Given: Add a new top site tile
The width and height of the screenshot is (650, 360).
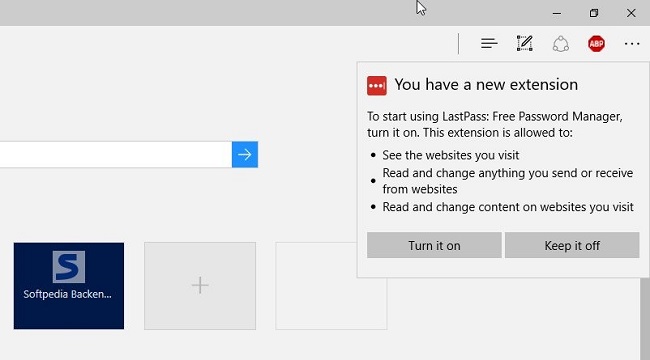Looking at the screenshot, I should coord(200,286).
